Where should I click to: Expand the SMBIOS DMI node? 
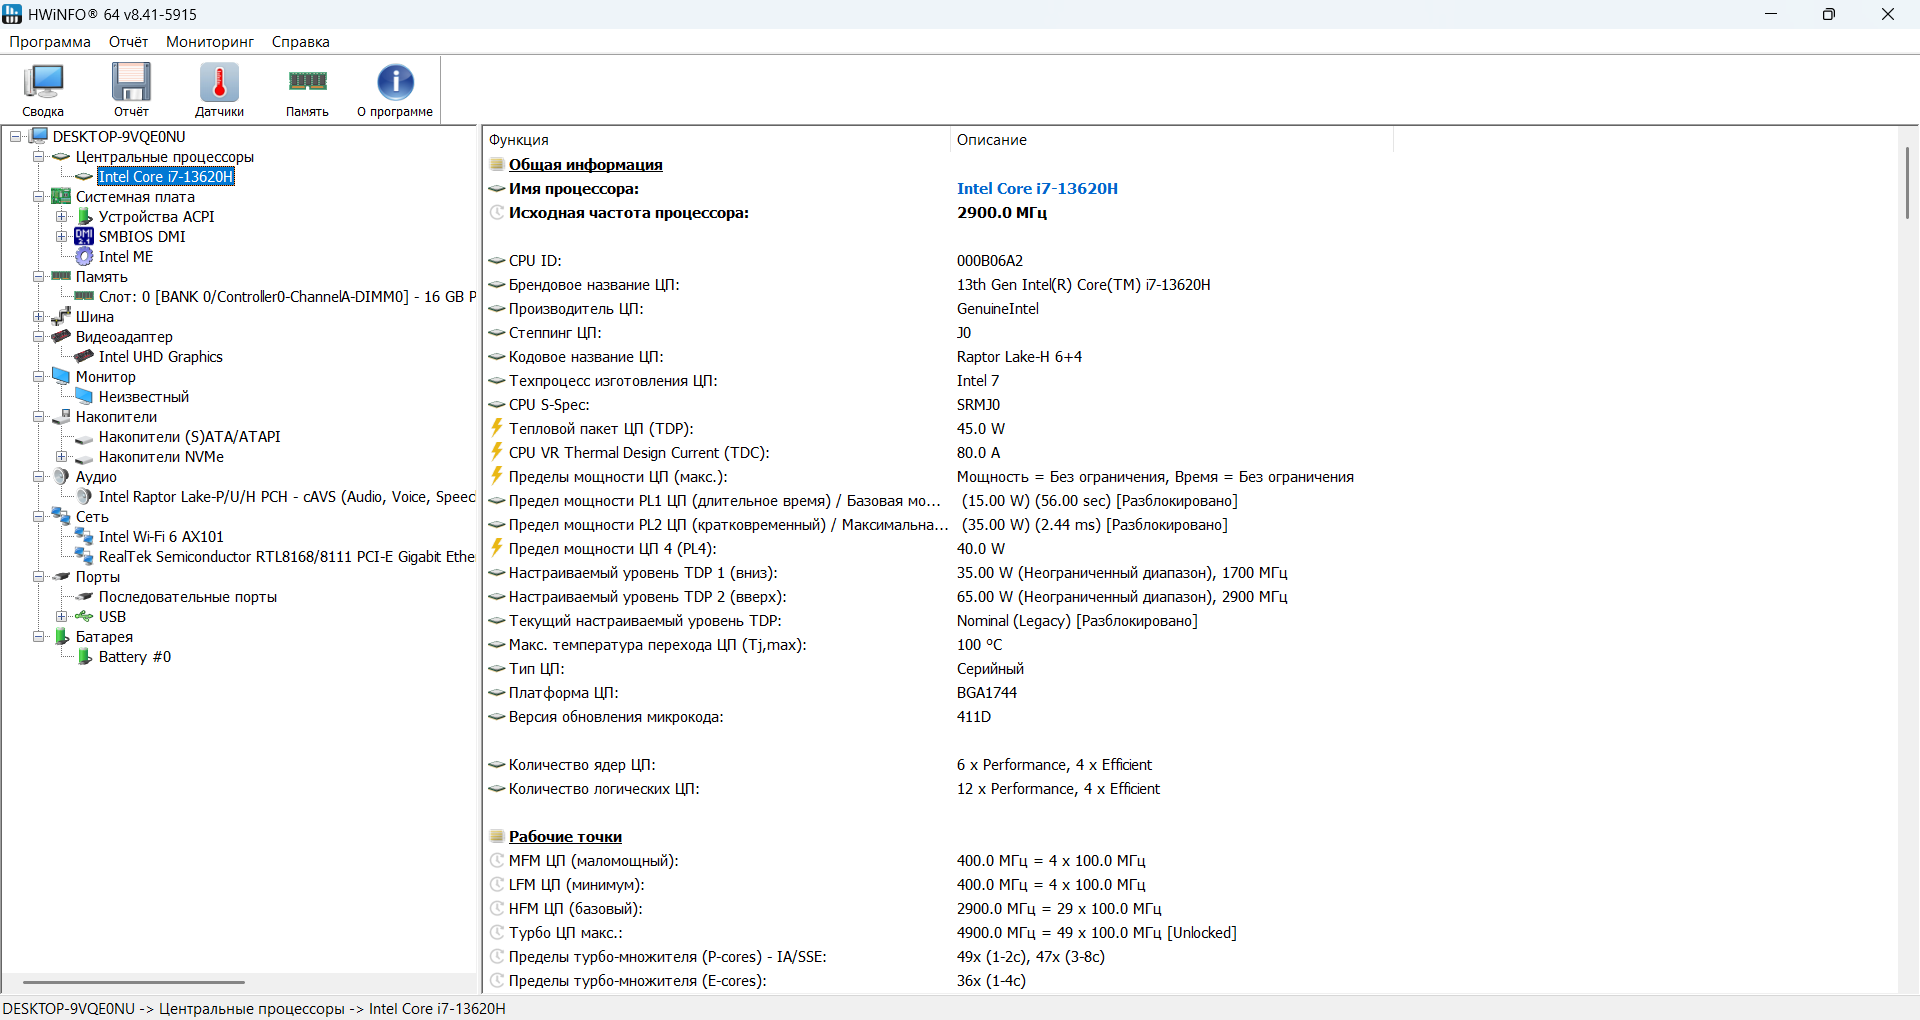[x=62, y=236]
